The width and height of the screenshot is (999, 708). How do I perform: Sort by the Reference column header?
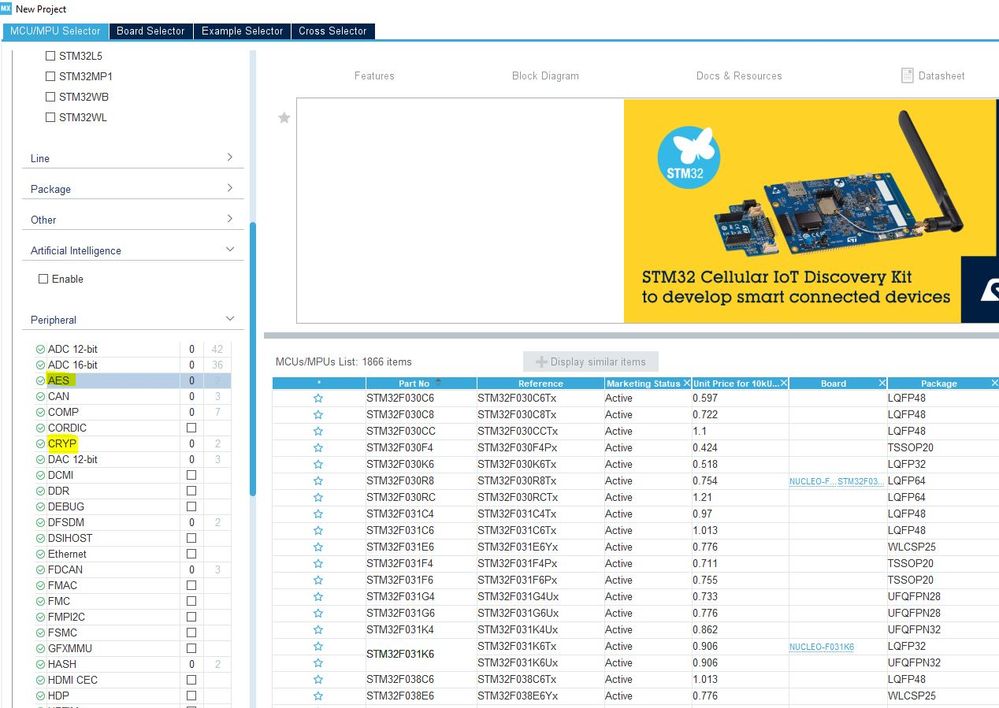(540, 383)
